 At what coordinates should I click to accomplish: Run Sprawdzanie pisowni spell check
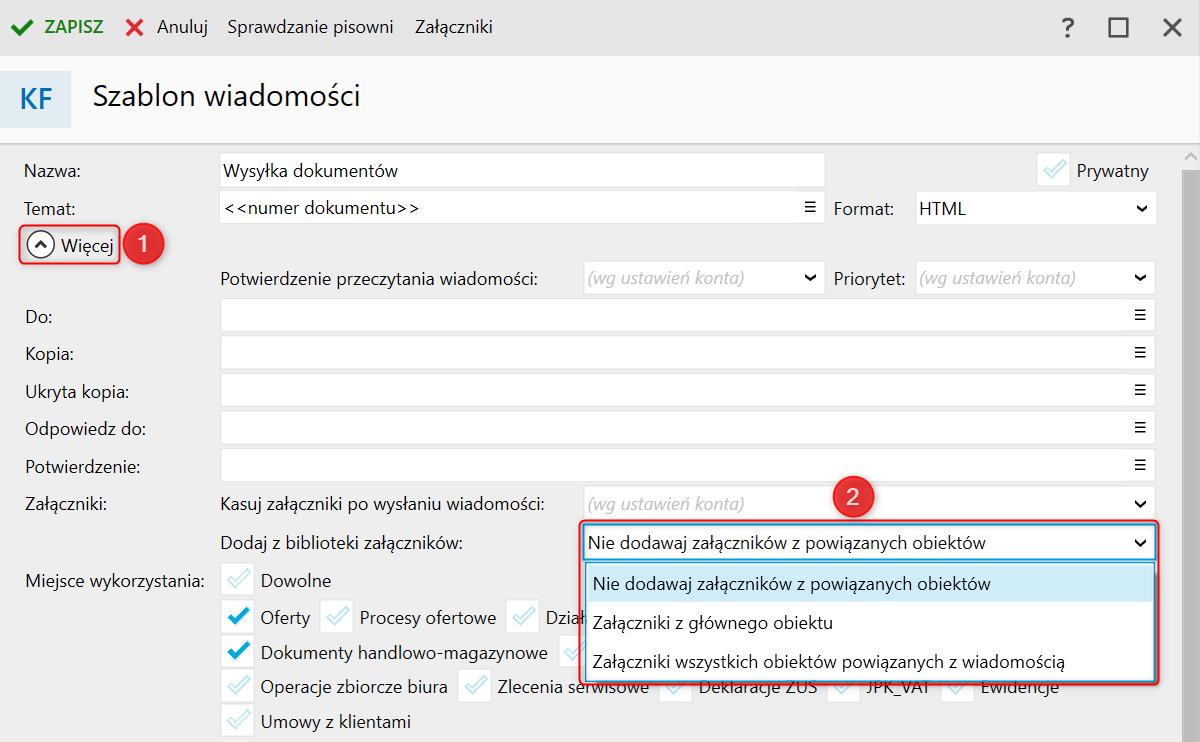pyautogui.click(x=310, y=27)
